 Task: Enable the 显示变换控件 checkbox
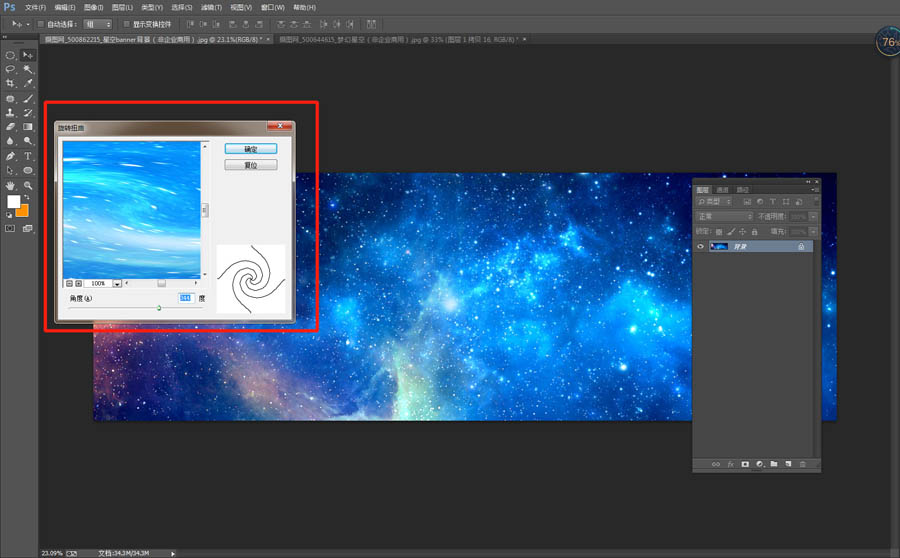125,23
